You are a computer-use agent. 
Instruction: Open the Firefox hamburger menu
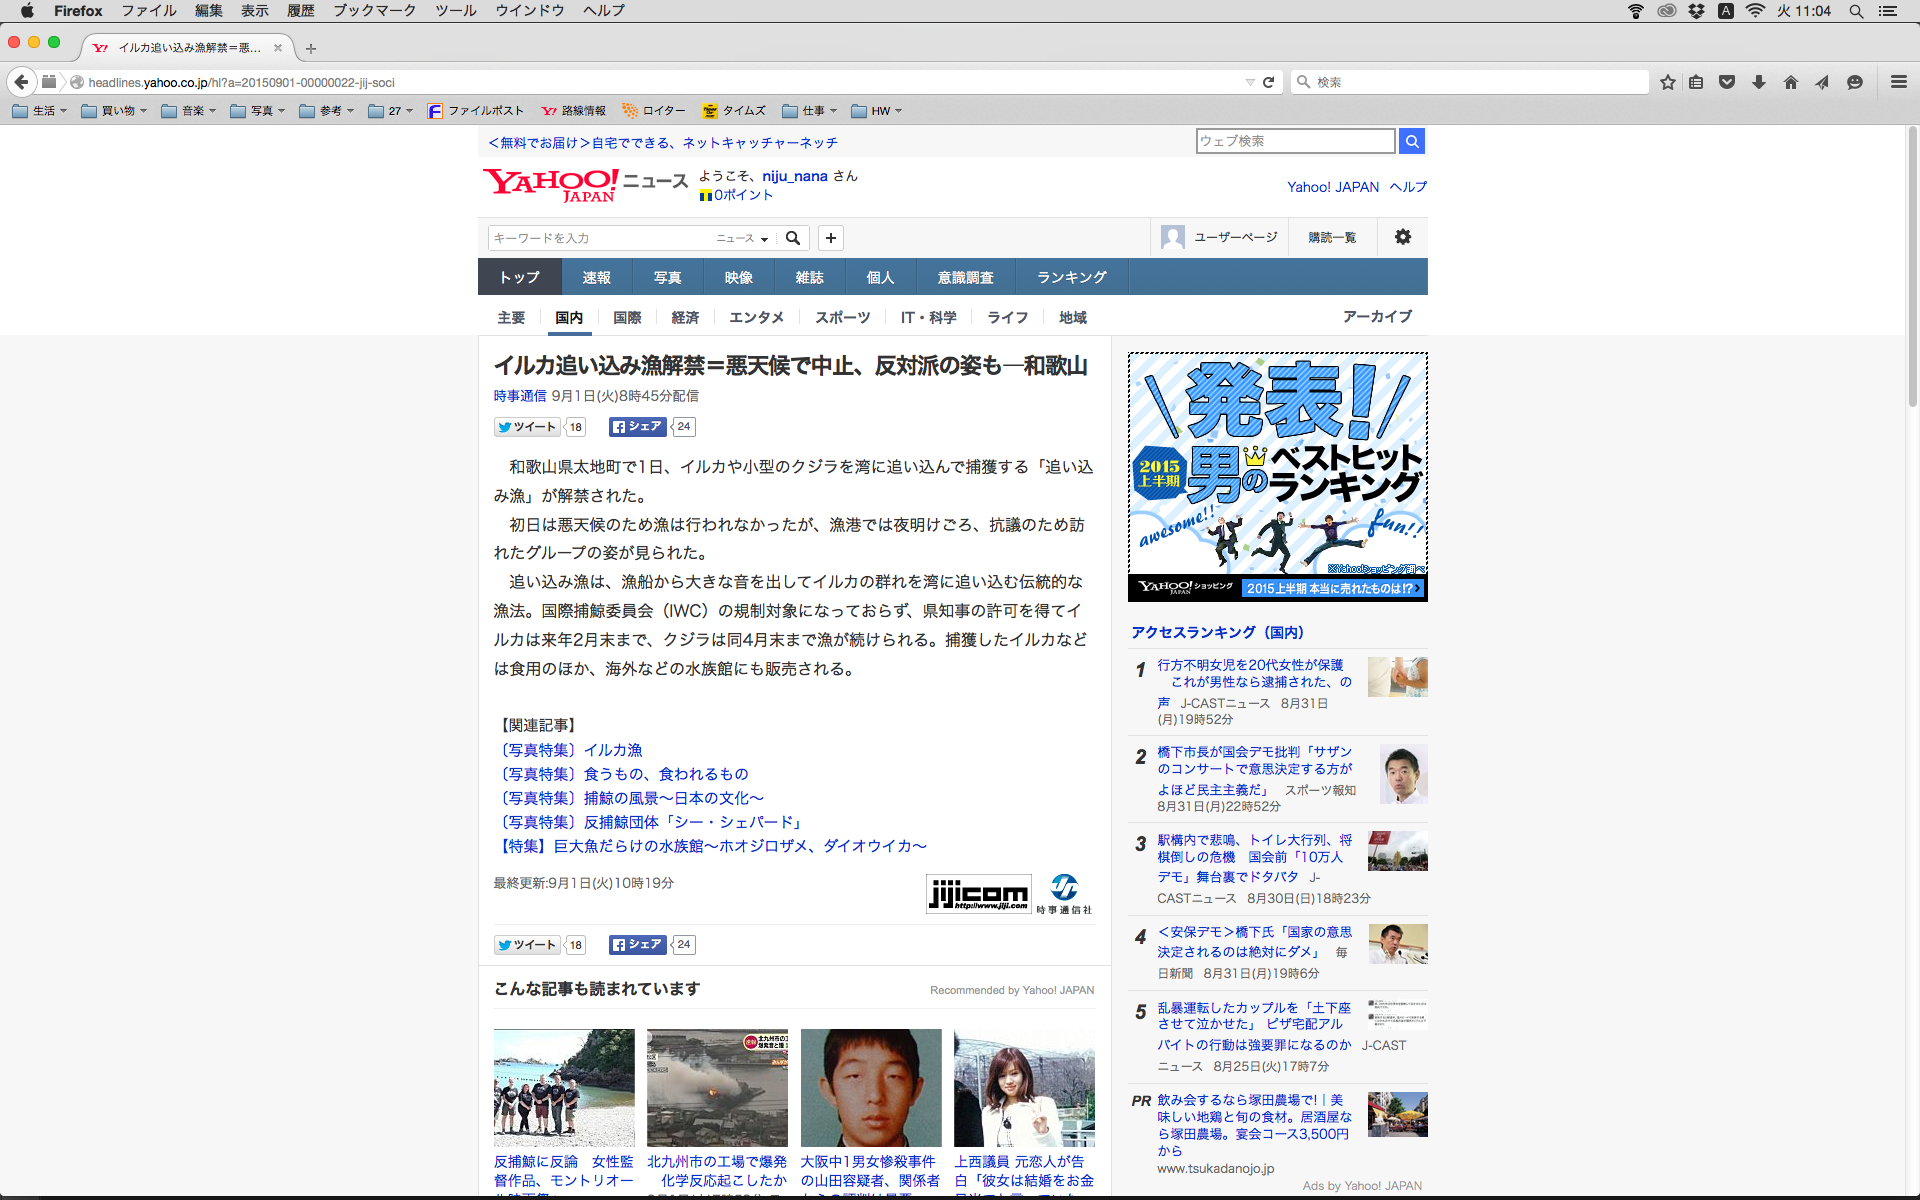[x=1898, y=82]
